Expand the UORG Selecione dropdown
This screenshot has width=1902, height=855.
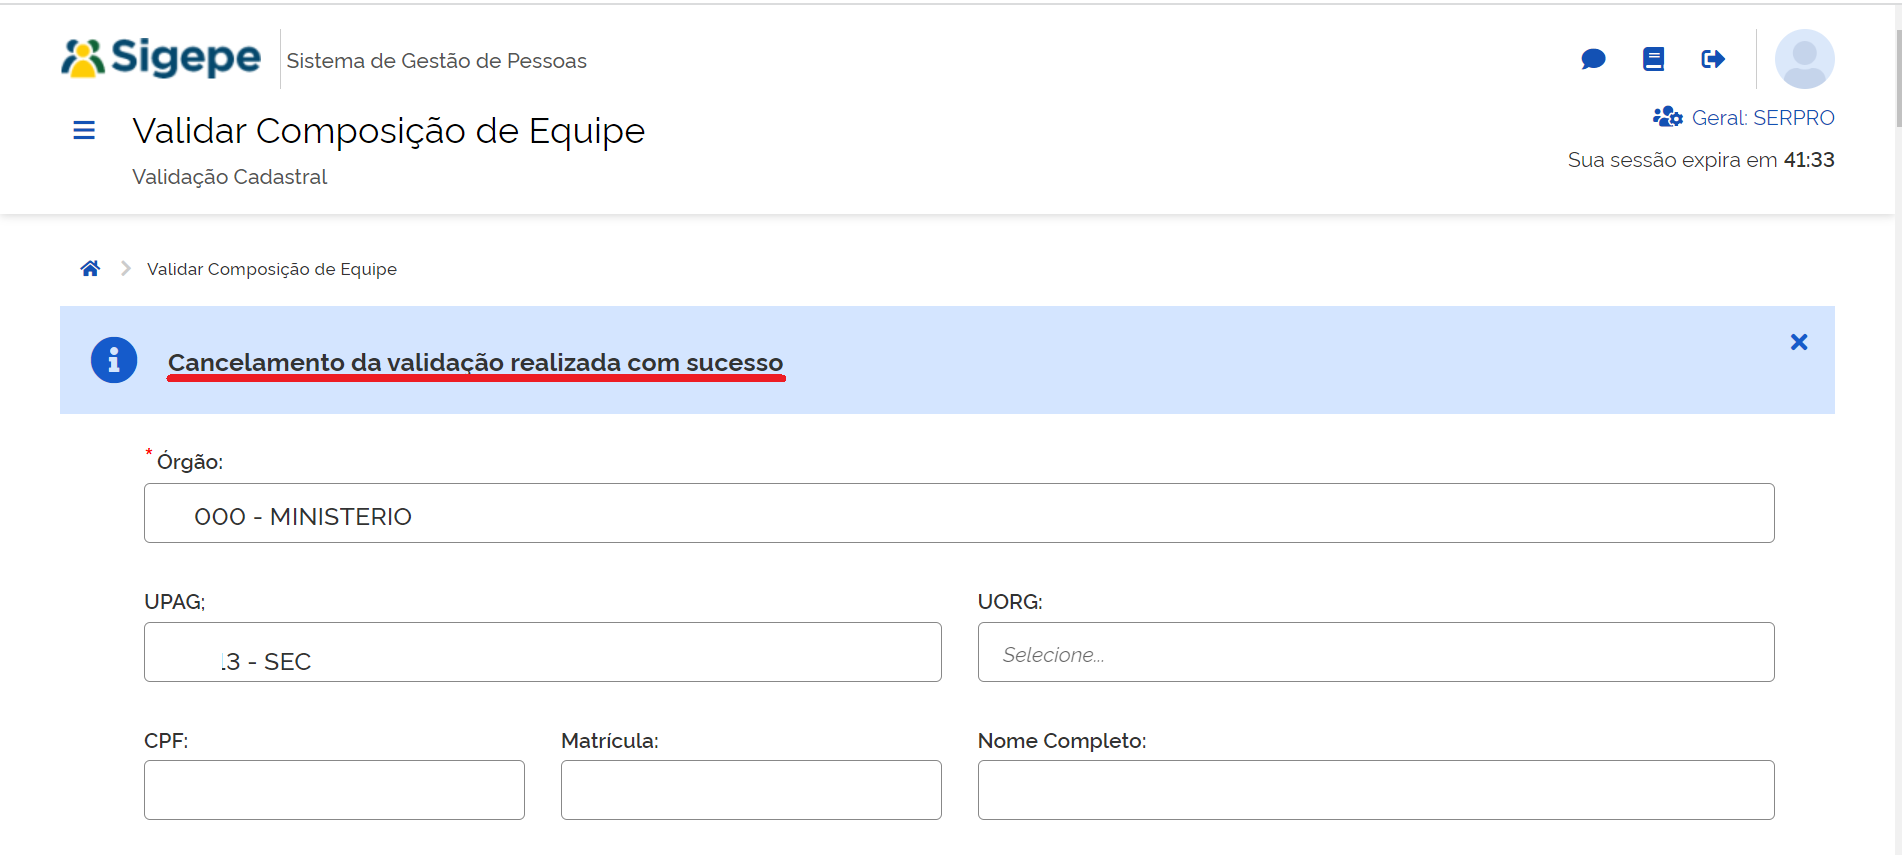(1375, 653)
